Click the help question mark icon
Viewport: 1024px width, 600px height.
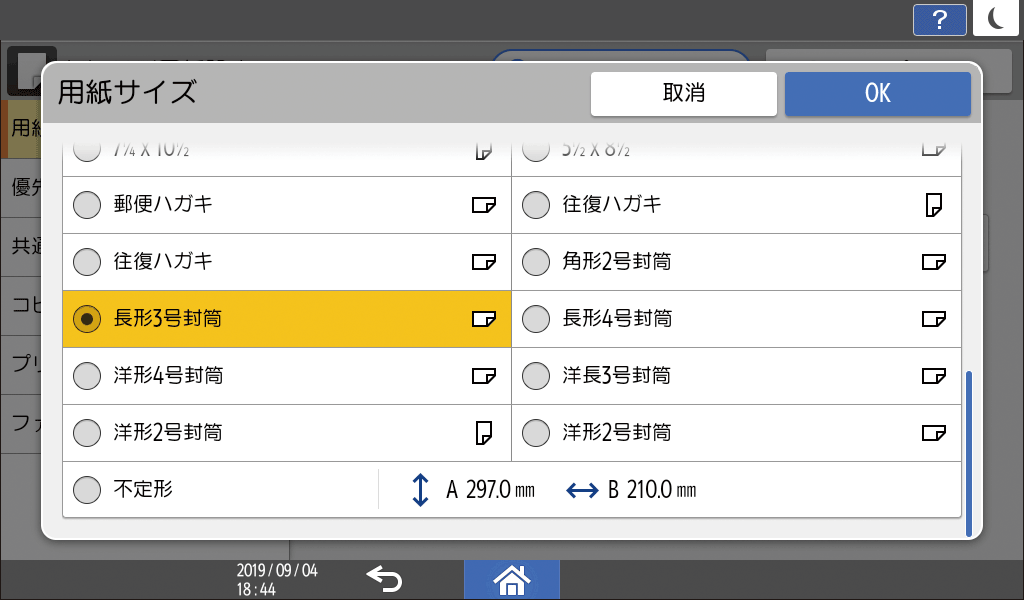tap(939, 19)
